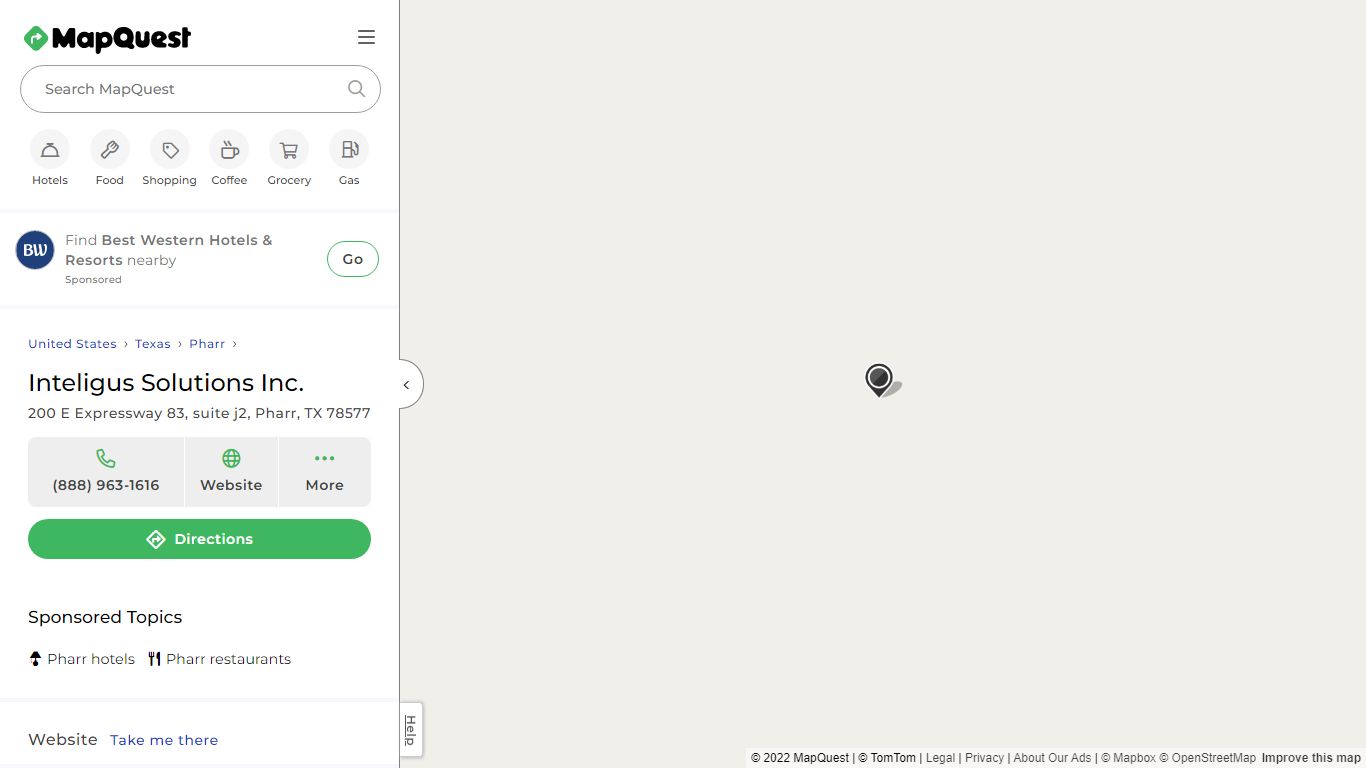The image size is (1366, 768).
Task: Open the United States breadcrumb
Action: pyautogui.click(x=72, y=344)
